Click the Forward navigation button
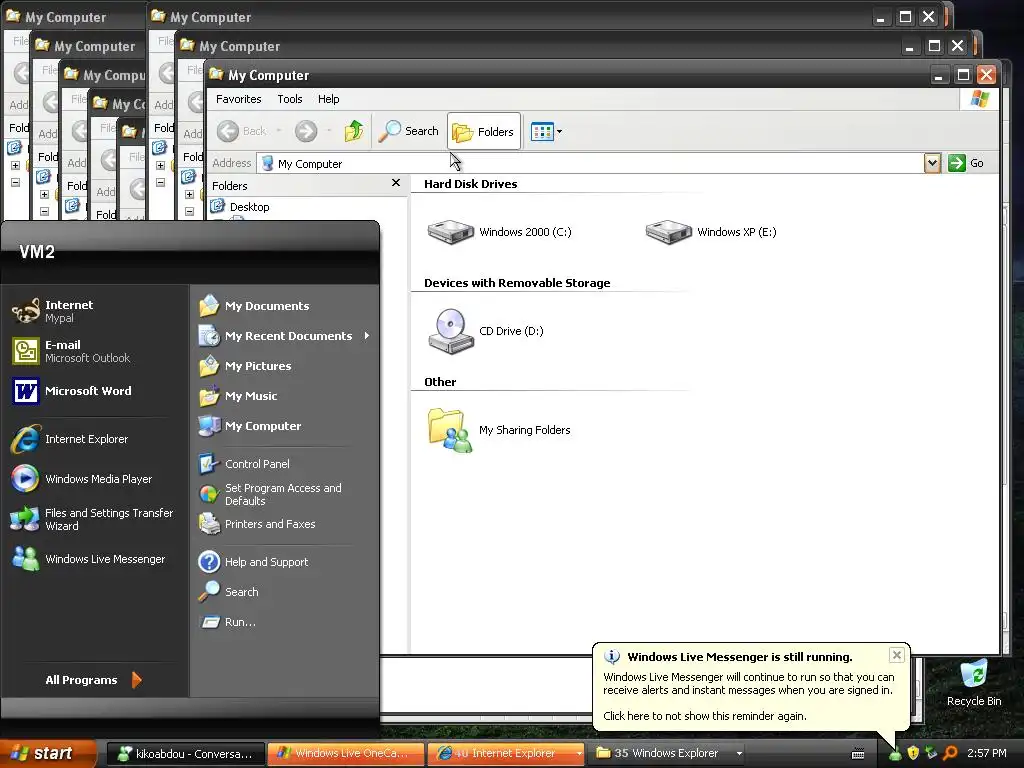This screenshot has width=1024, height=768. click(x=306, y=131)
